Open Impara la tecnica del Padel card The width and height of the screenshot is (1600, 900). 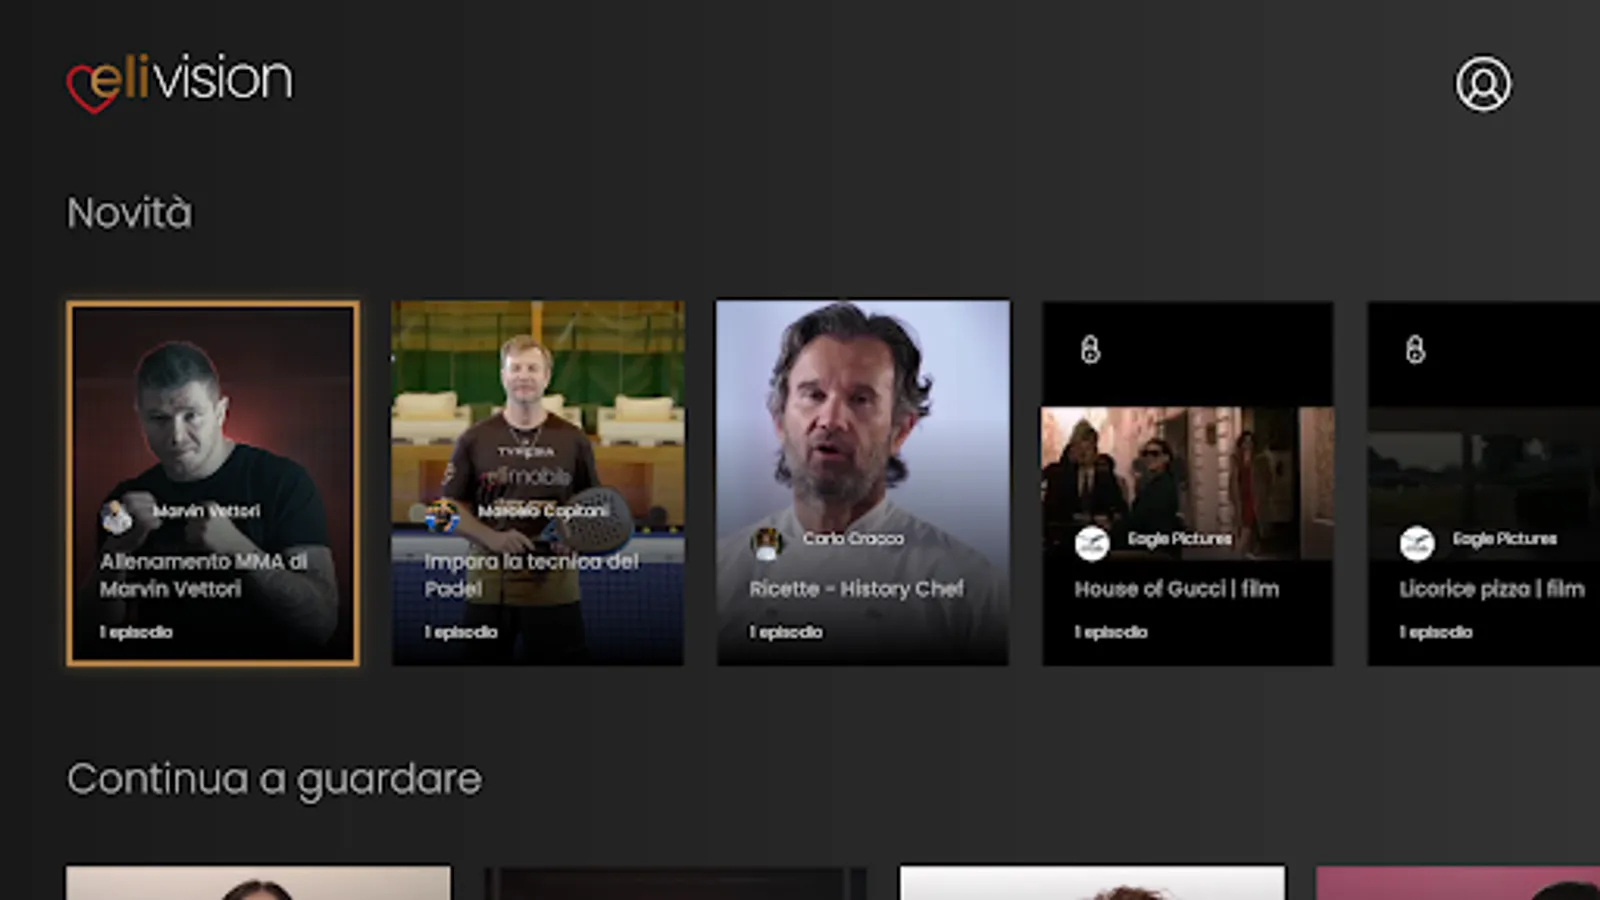(538, 483)
